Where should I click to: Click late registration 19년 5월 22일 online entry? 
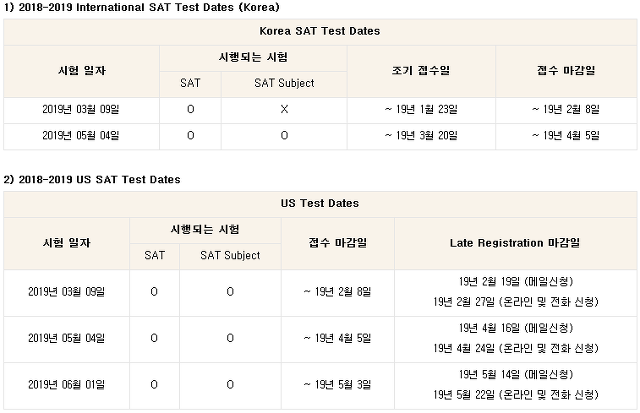[516, 395]
